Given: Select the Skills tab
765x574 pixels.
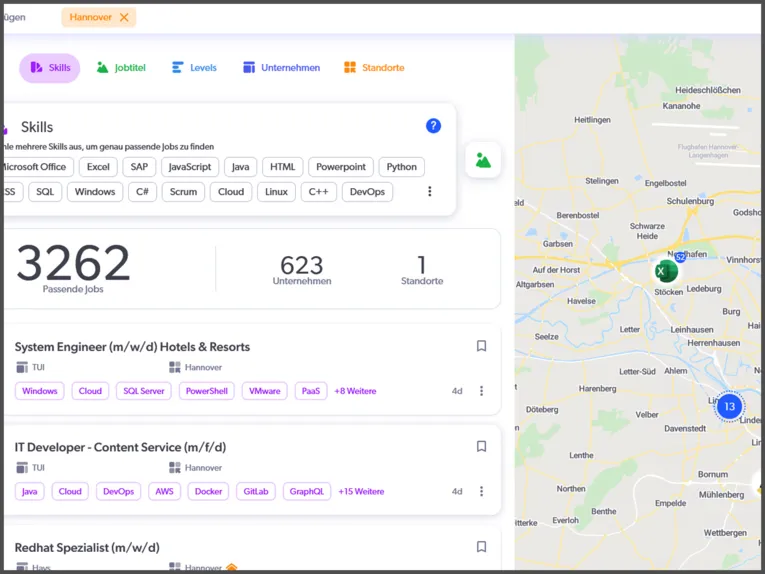Looking at the screenshot, I should tap(50, 68).
